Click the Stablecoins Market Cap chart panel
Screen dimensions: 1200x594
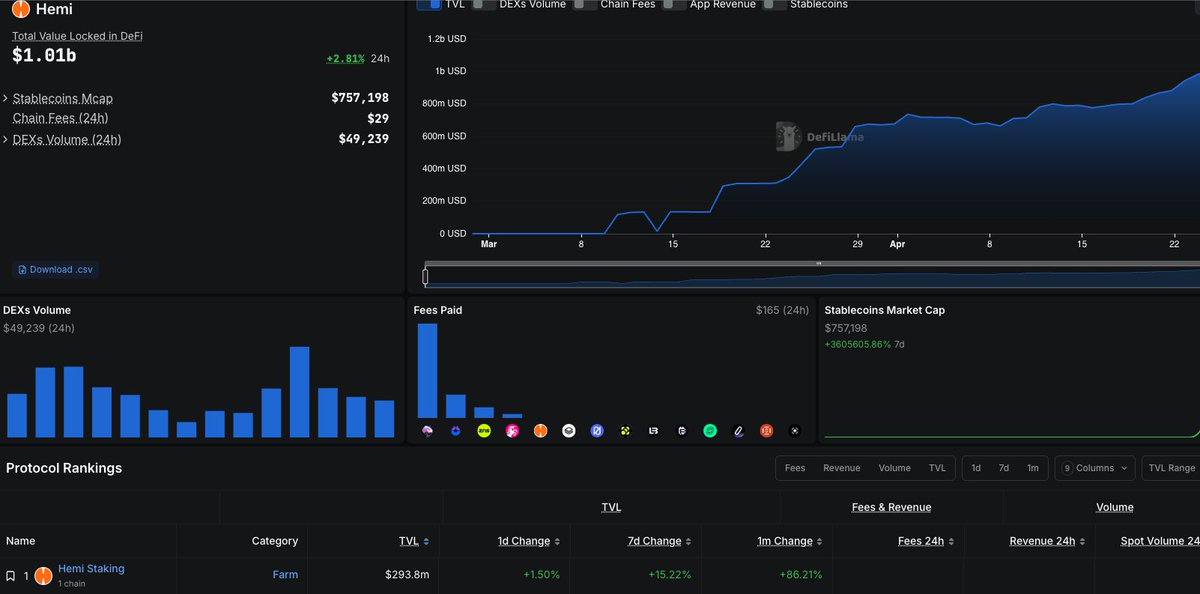point(1009,370)
